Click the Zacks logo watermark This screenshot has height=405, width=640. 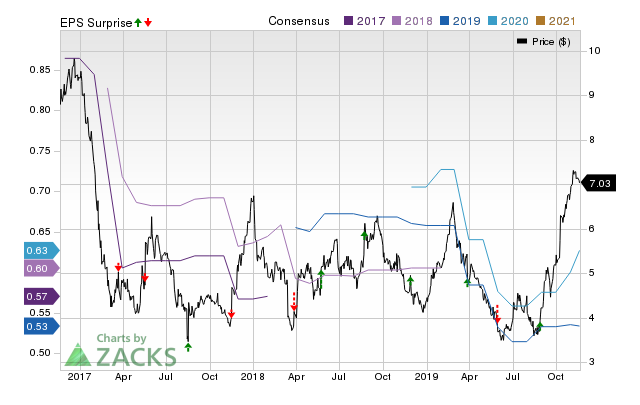[x=121, y=353]
